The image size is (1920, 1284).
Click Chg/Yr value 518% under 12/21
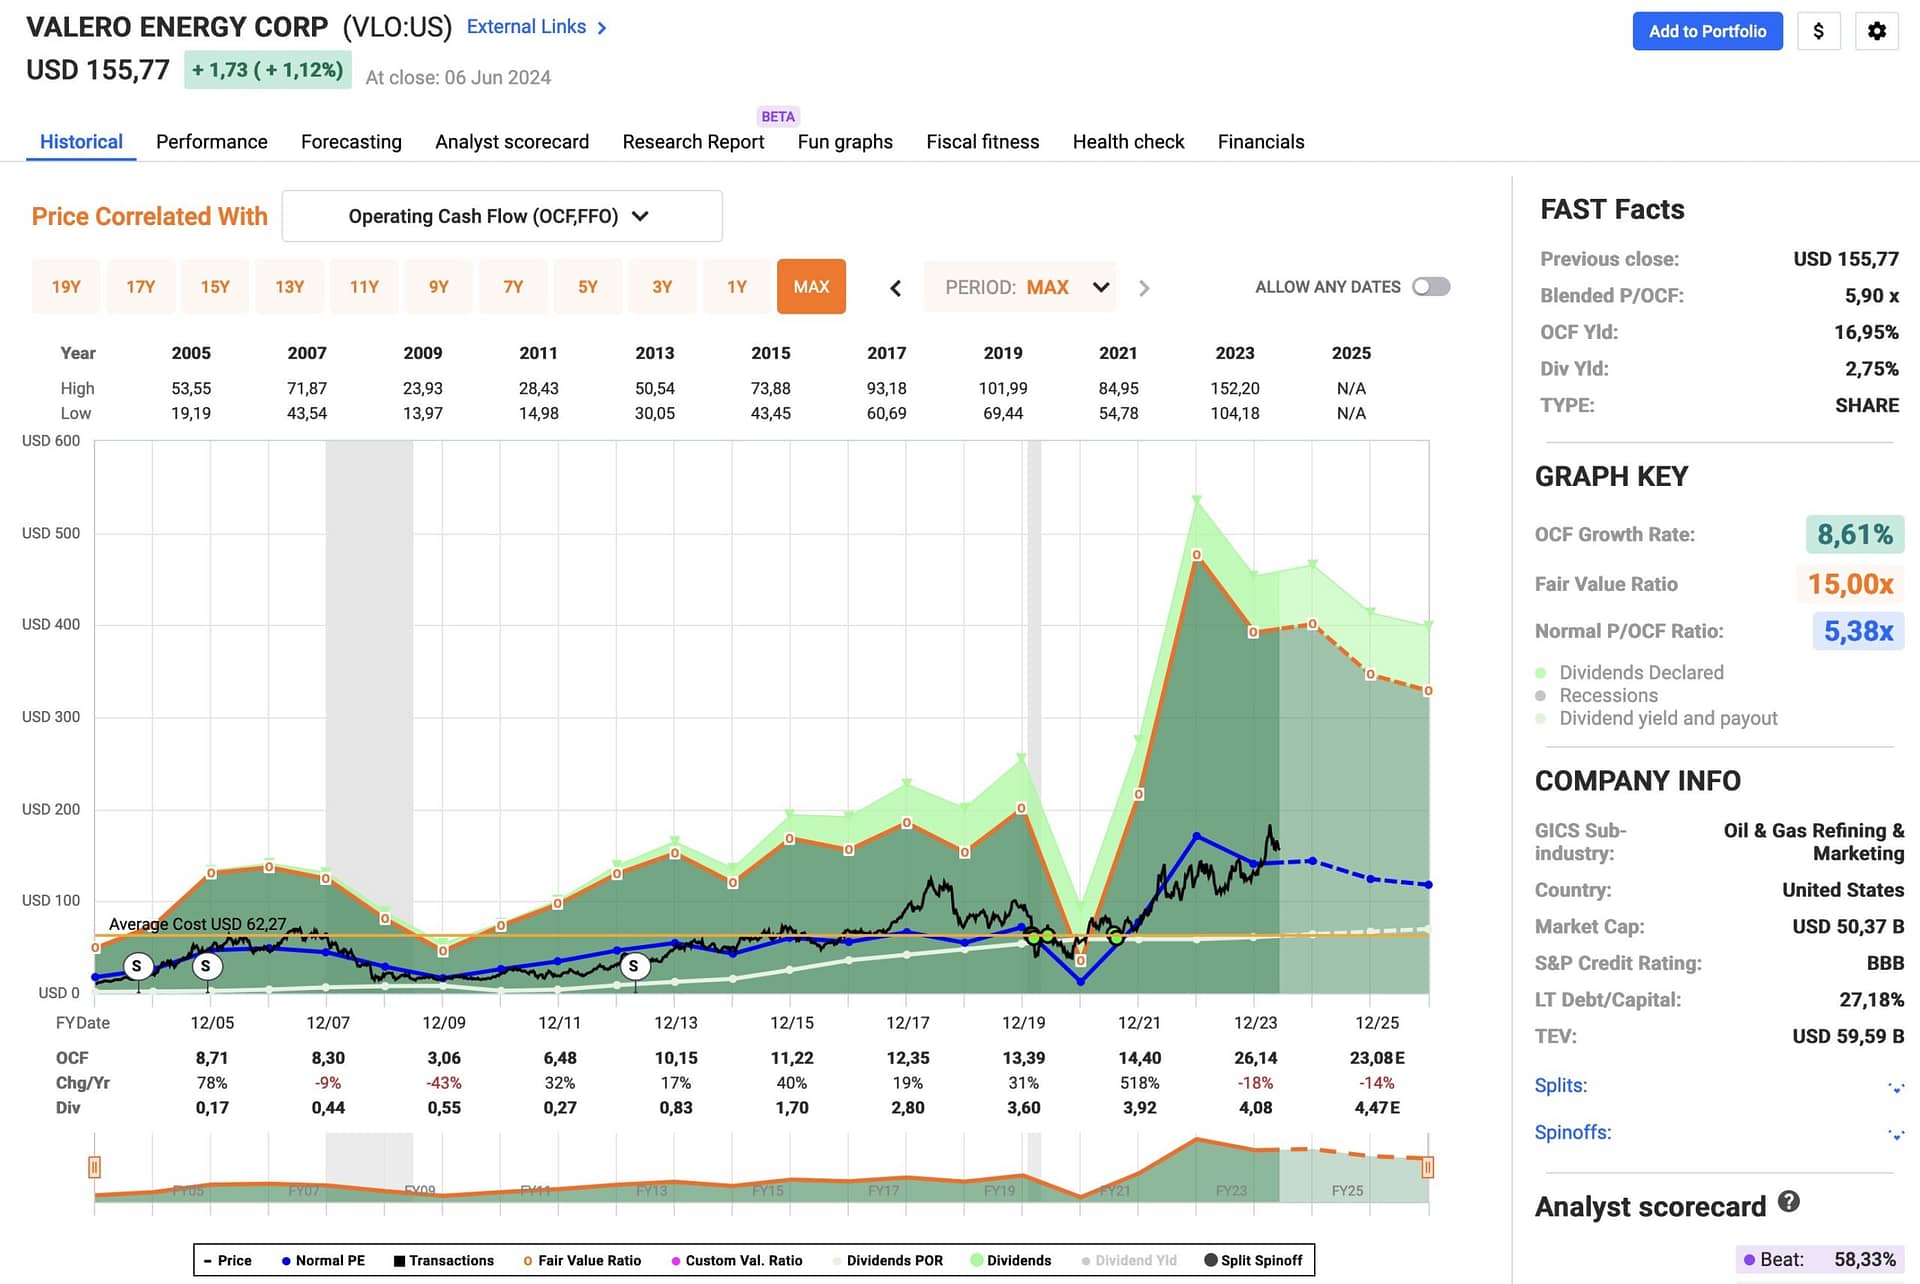point(1139,1083)
